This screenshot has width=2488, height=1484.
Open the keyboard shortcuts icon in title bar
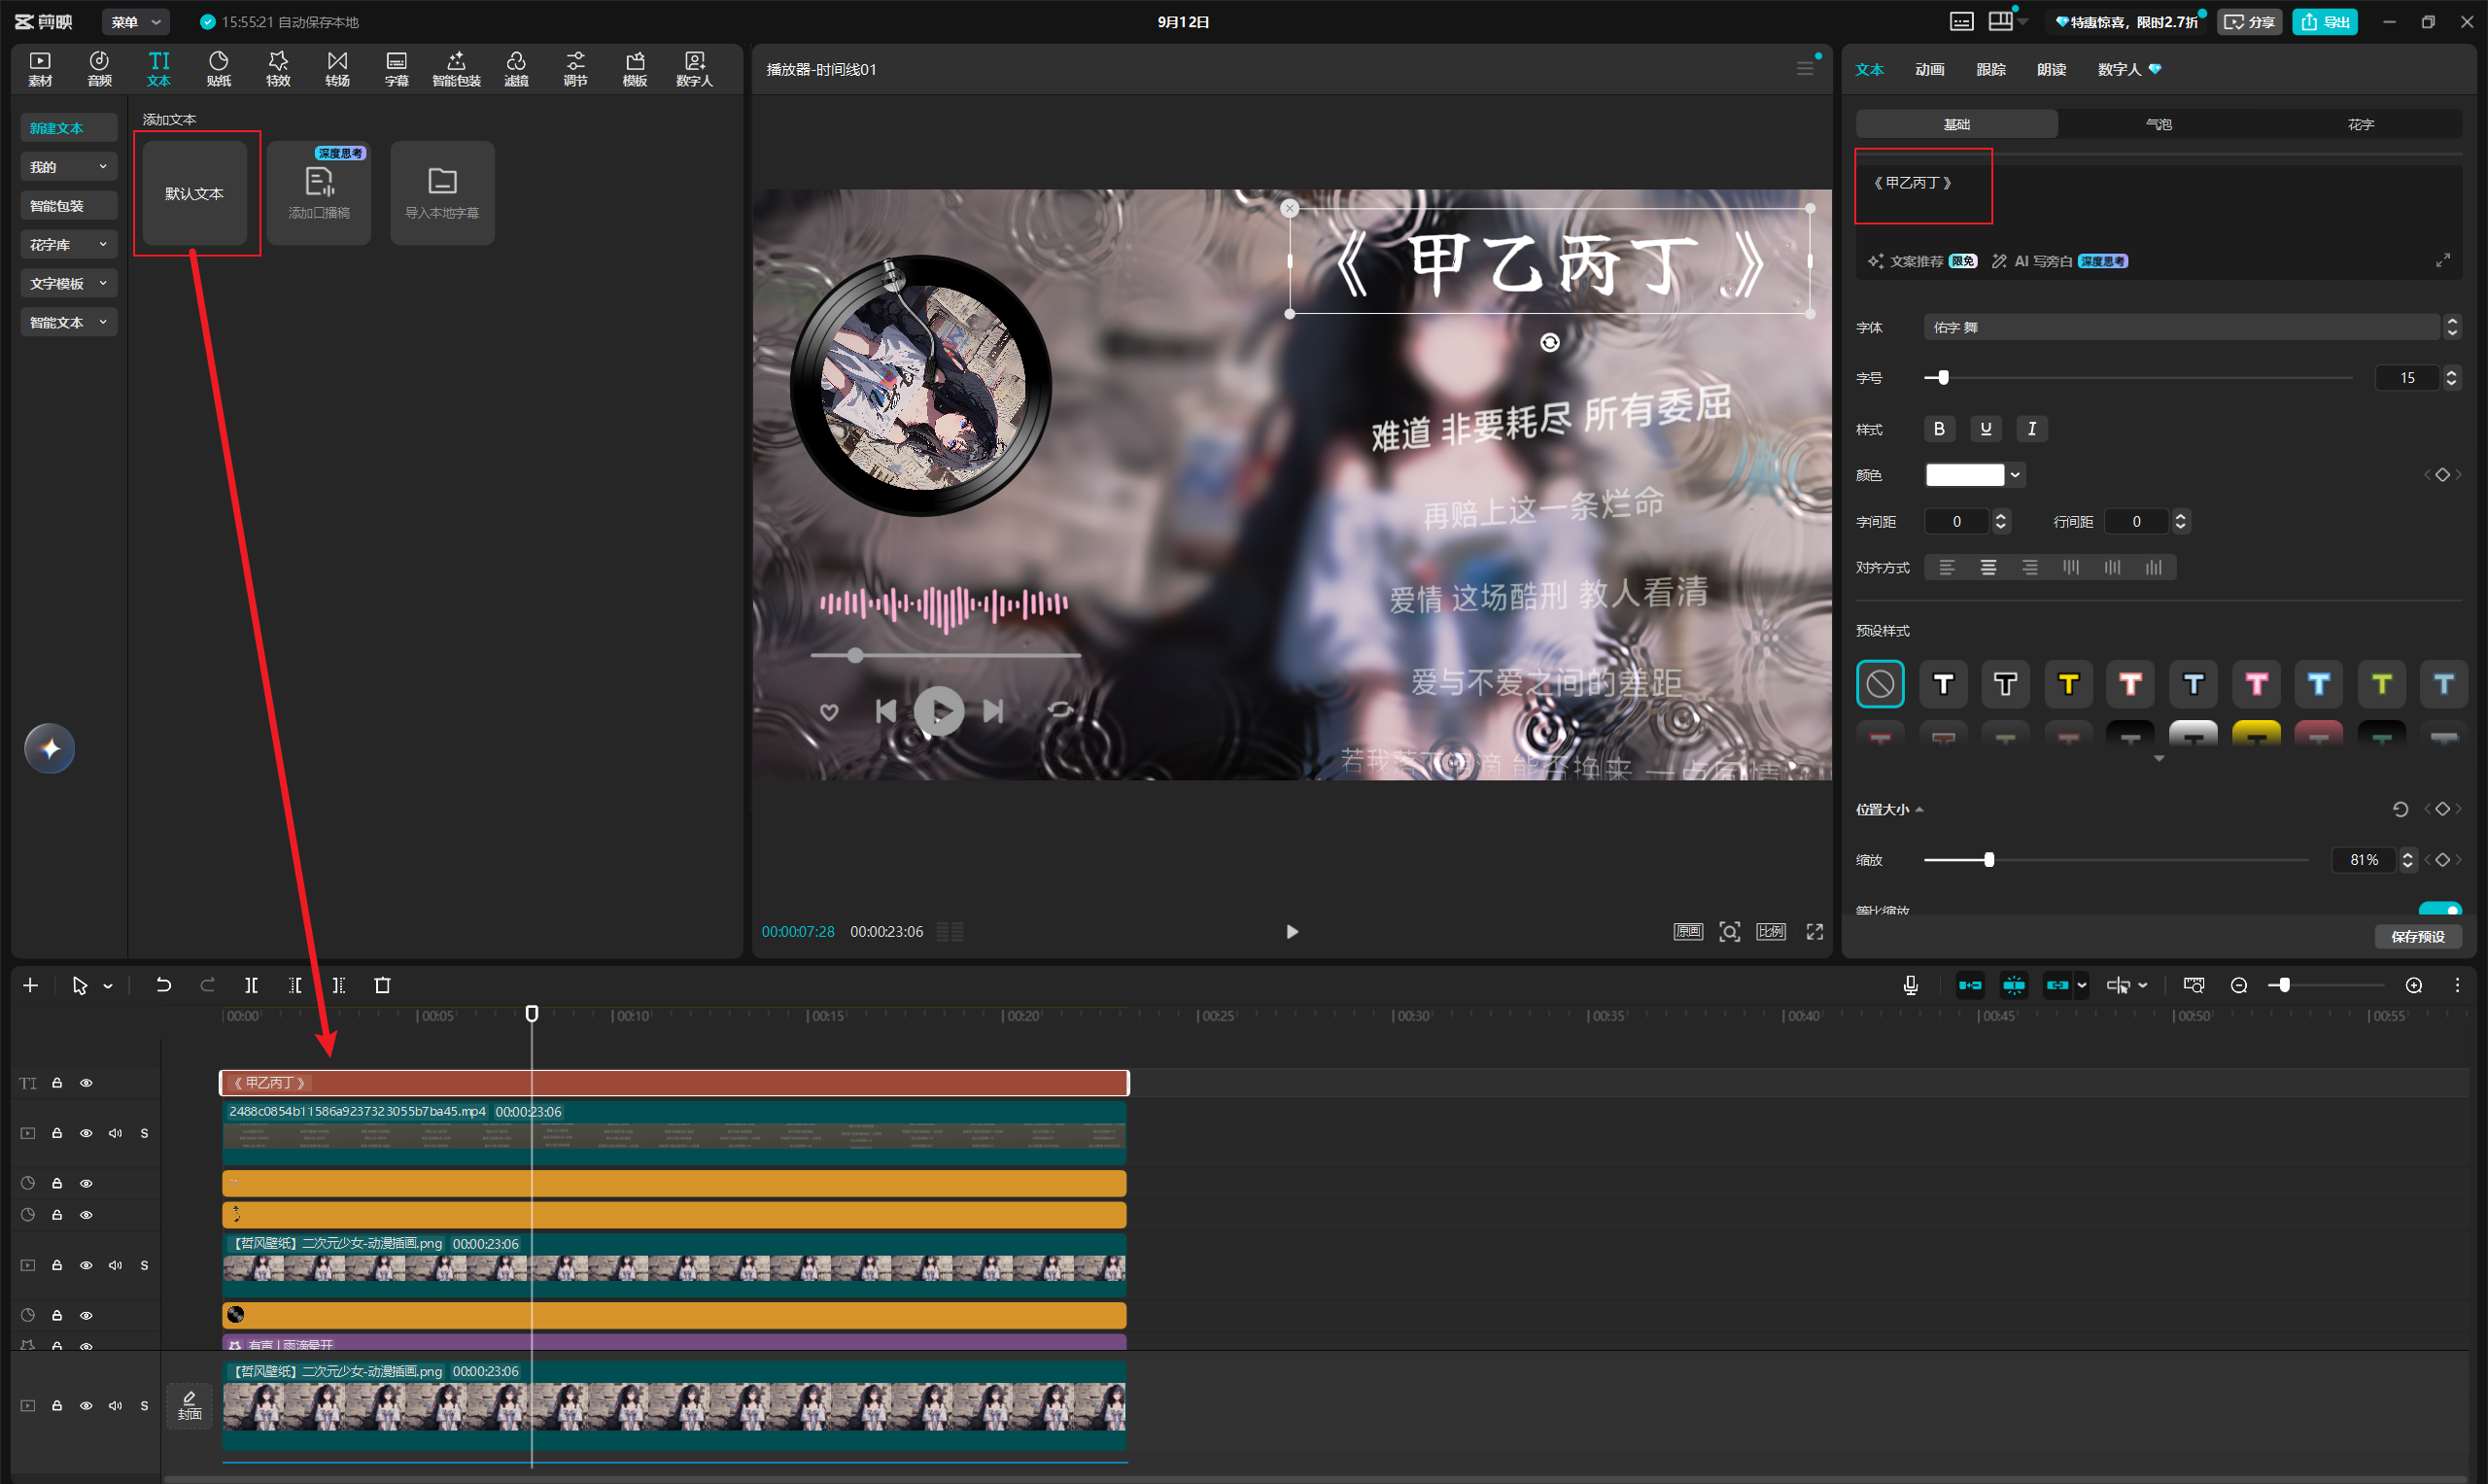1961,21
